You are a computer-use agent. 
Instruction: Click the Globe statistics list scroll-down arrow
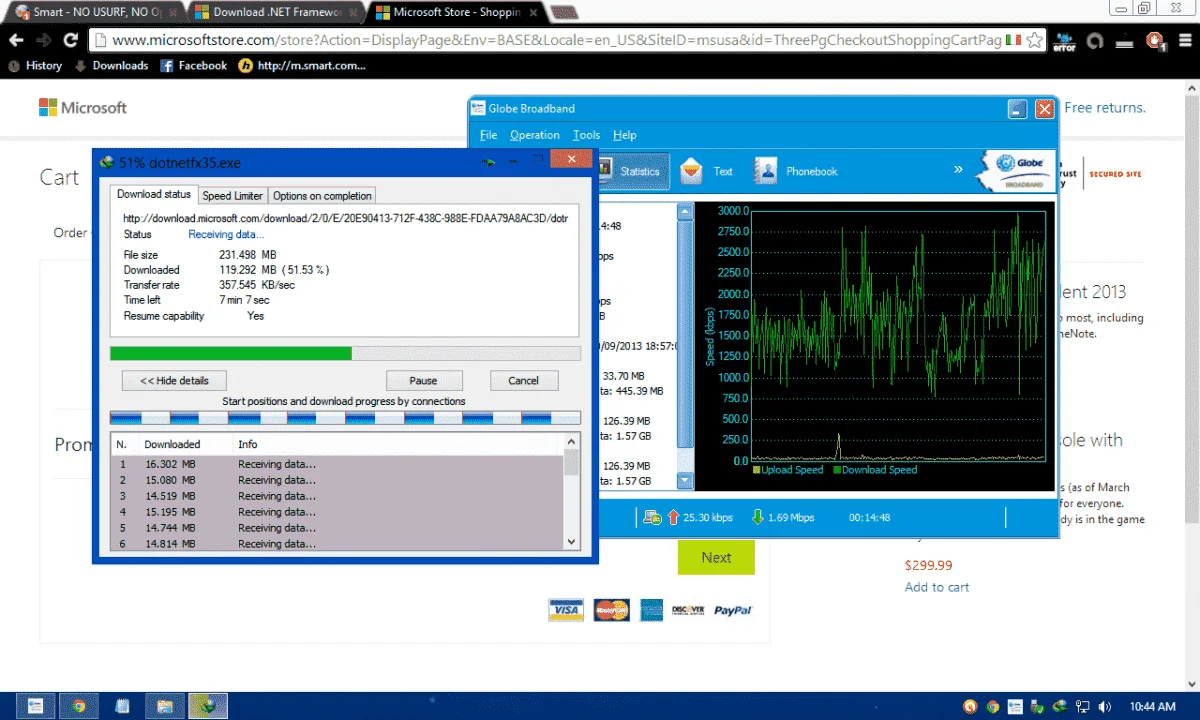685,481
